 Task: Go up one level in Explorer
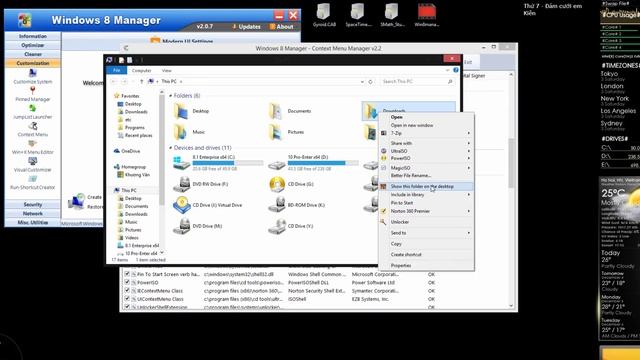(x=142, y=82)
